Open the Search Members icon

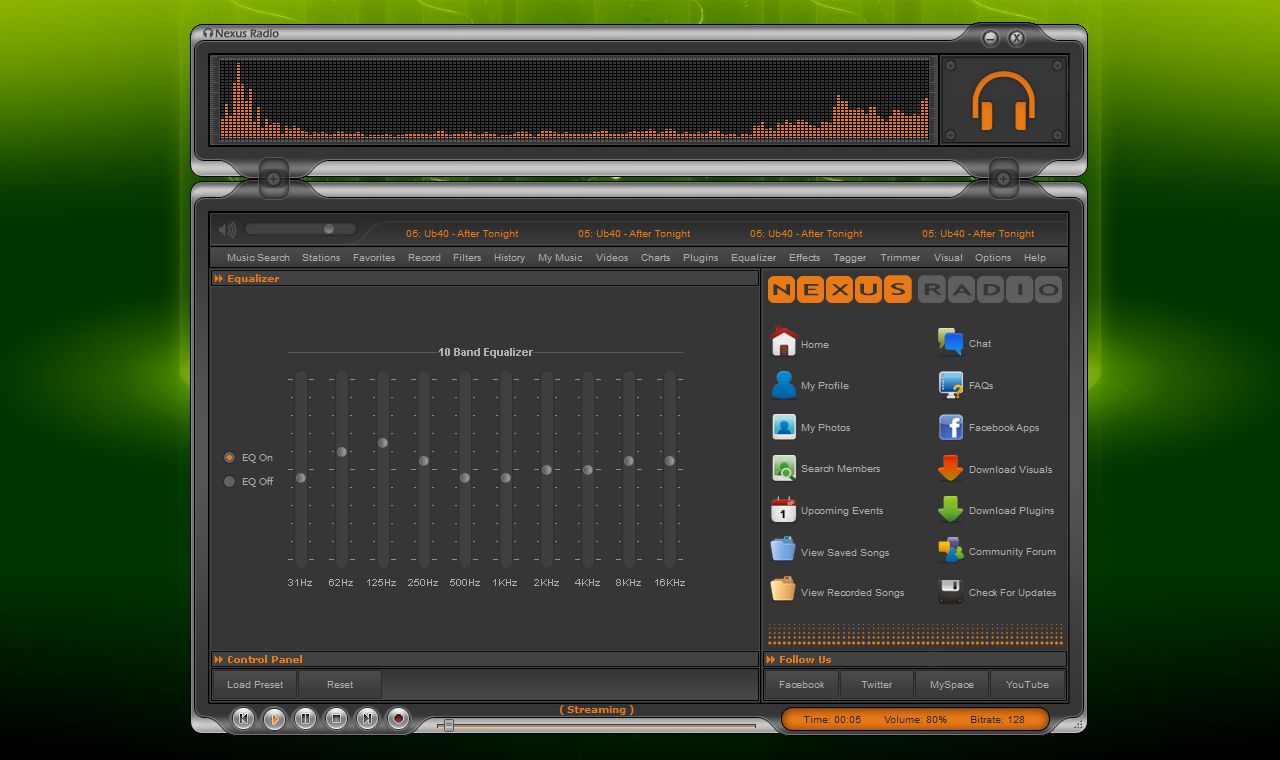click(x=784, y=468)
